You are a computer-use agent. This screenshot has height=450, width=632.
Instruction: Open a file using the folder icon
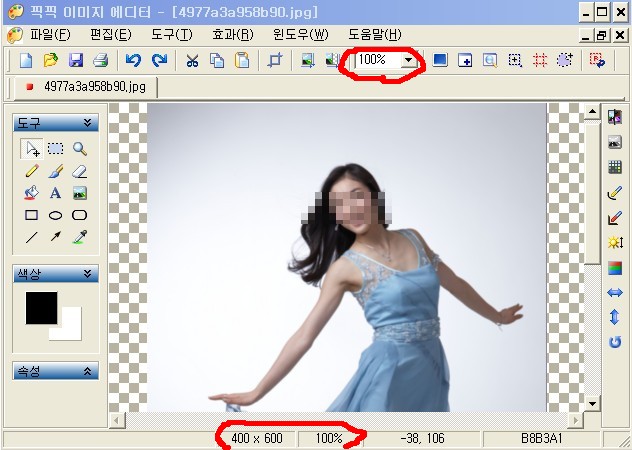coord(51,60)
